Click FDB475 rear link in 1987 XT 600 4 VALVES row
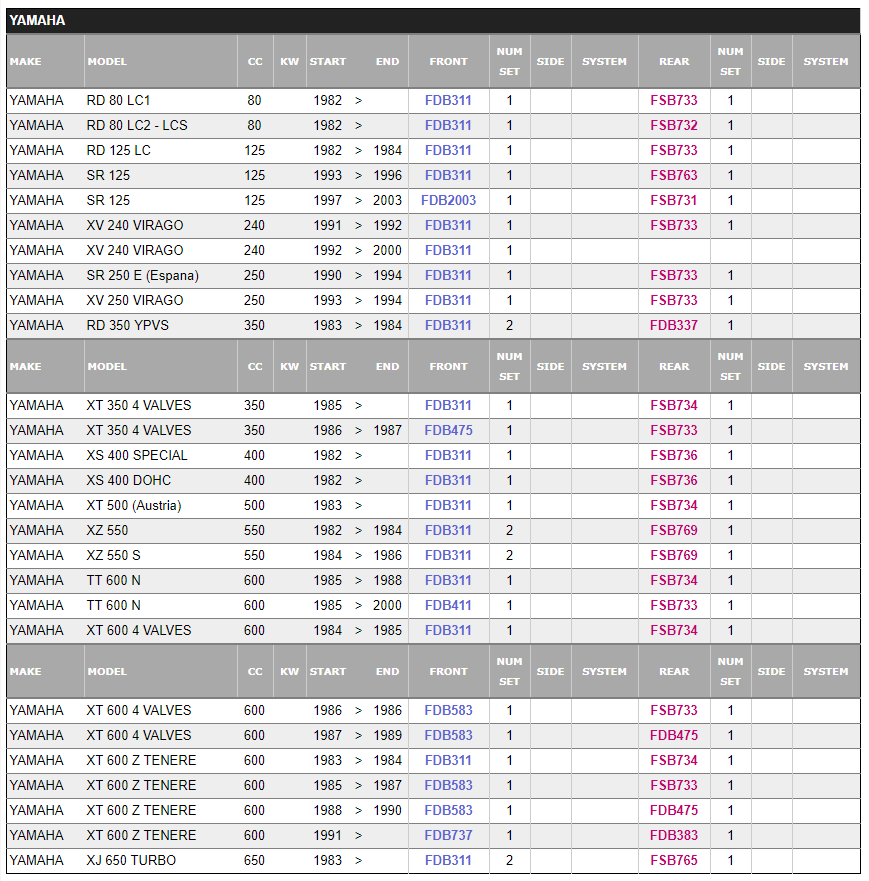 click(674, 735)
